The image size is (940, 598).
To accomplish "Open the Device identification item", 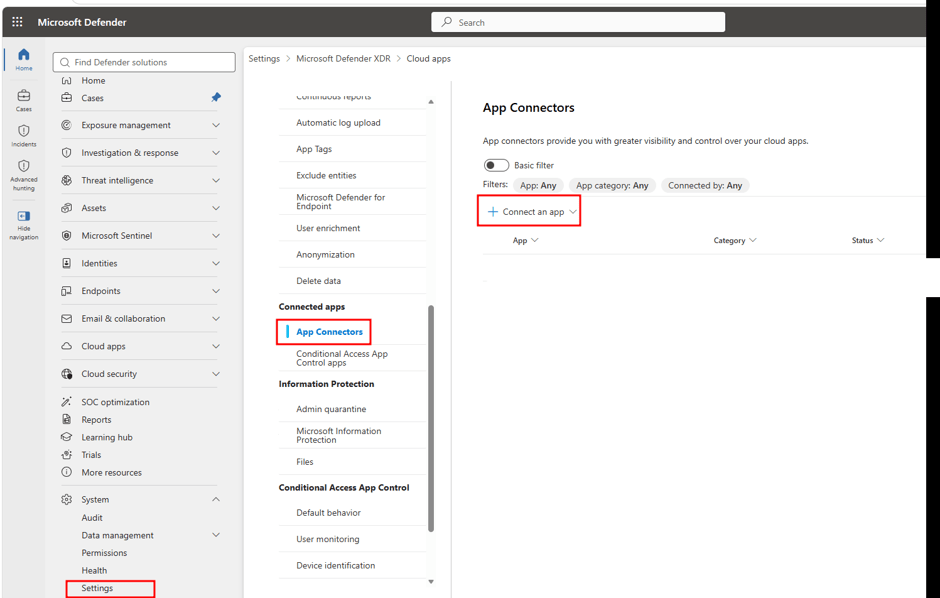I will point(336,566).
